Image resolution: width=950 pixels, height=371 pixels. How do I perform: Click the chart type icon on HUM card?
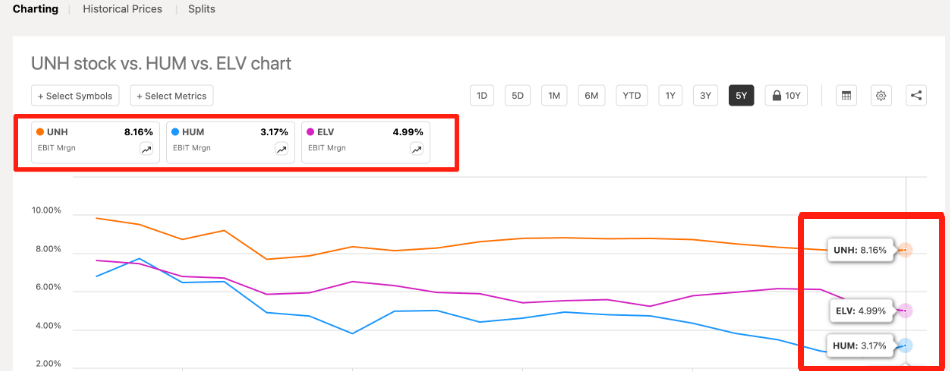[282, 150]
